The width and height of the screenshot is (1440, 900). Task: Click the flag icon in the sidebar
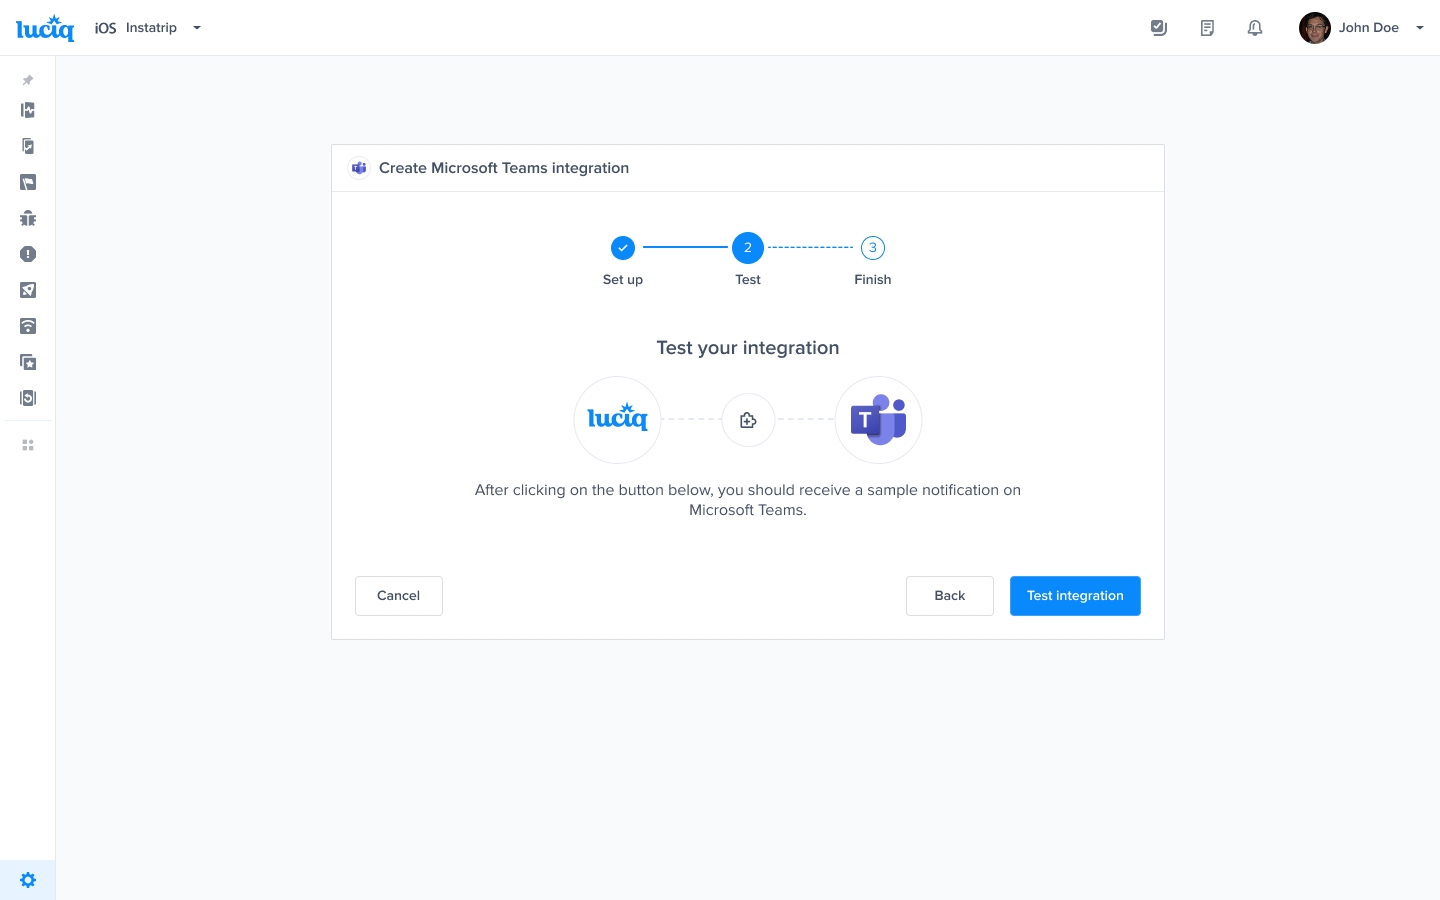[x=28, y=182]
